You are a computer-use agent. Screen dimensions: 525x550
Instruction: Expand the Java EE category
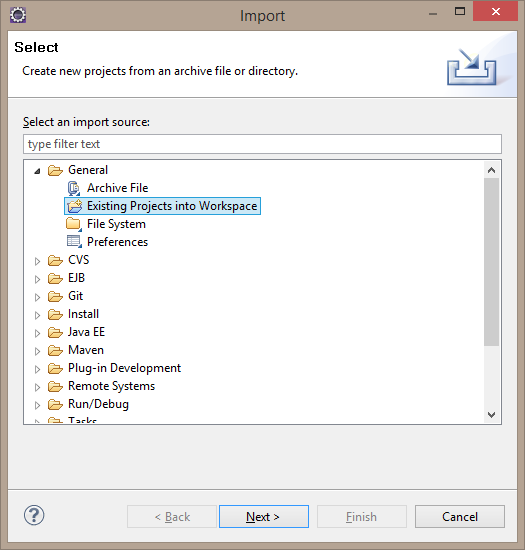[x=37, y=333]
